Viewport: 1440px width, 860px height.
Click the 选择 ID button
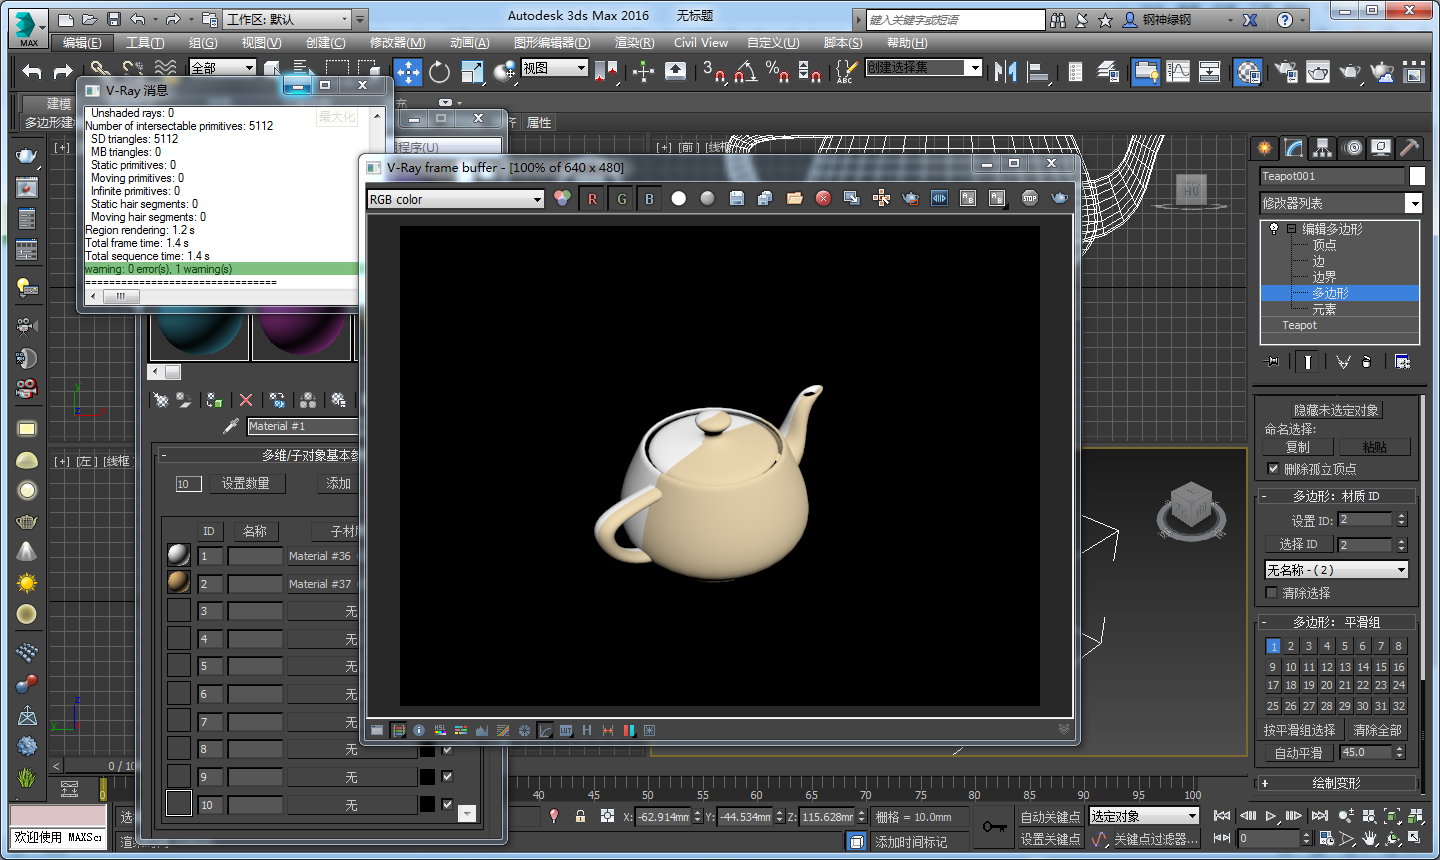[x=1298, y=544]
